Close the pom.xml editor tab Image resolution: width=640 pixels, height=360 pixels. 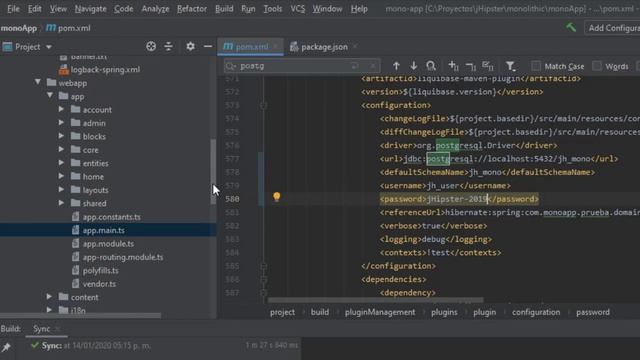(x=276, y=47)
